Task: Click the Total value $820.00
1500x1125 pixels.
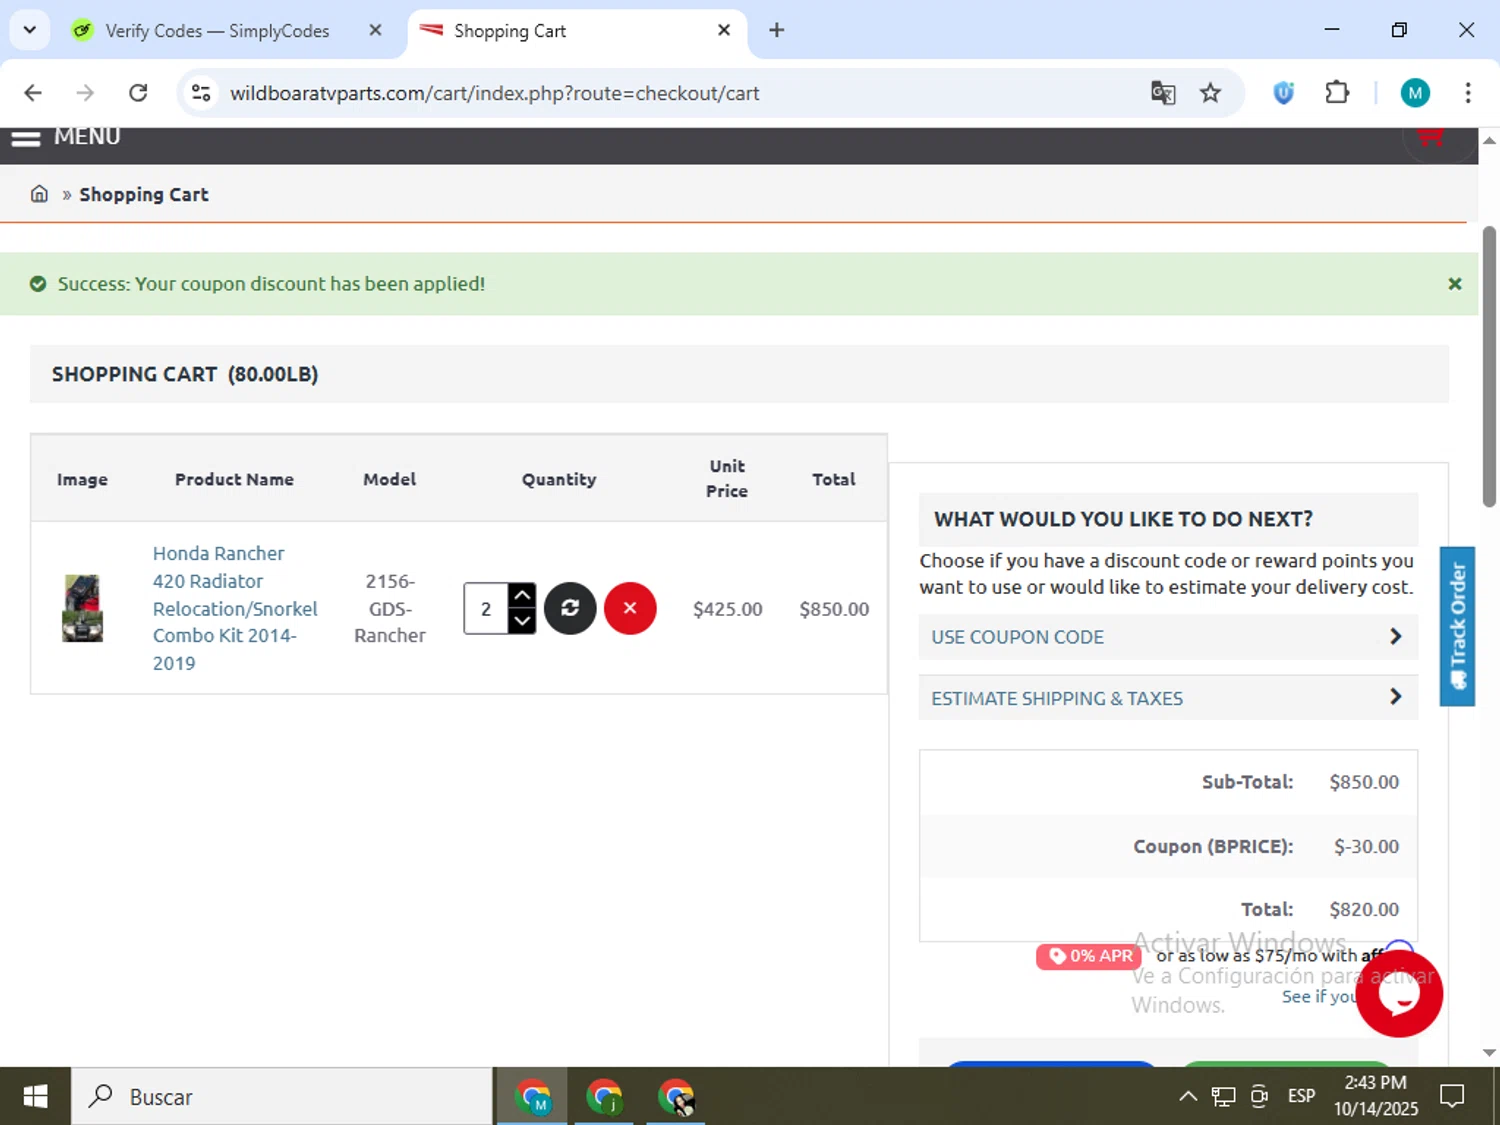Action: point(1364,909)
